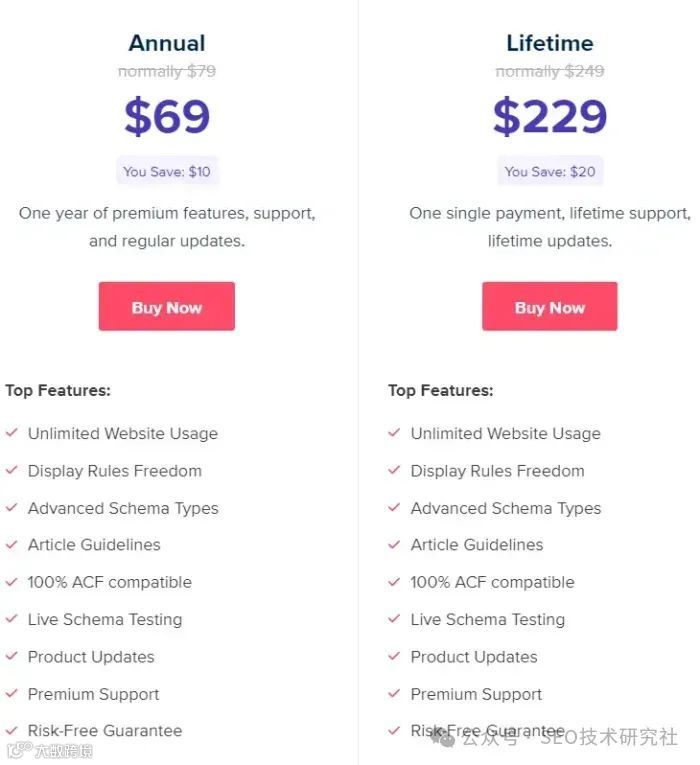Viewport: 700px width, 765px height.
Task: Click the strikethrough normally $79 text
Action: click(x=167, y=71)
